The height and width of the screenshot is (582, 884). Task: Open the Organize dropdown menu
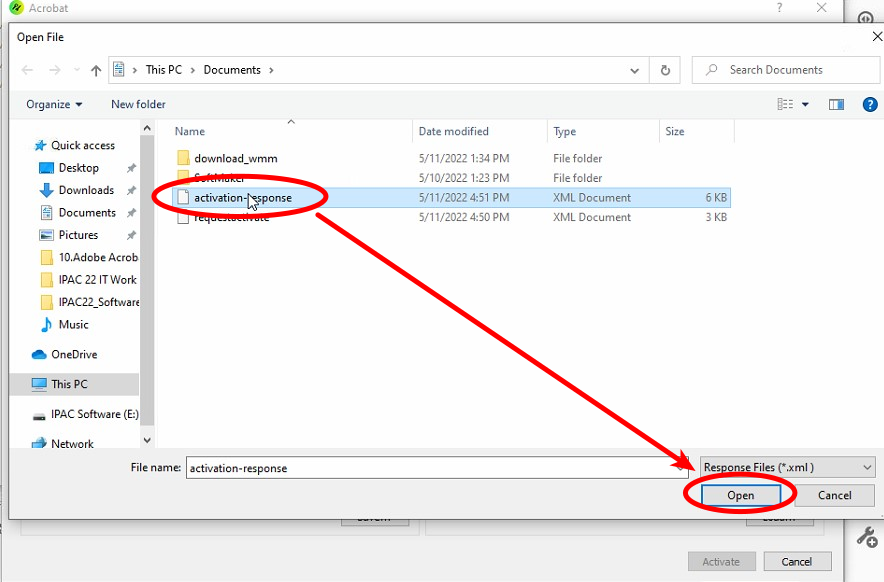coord(54,104)
